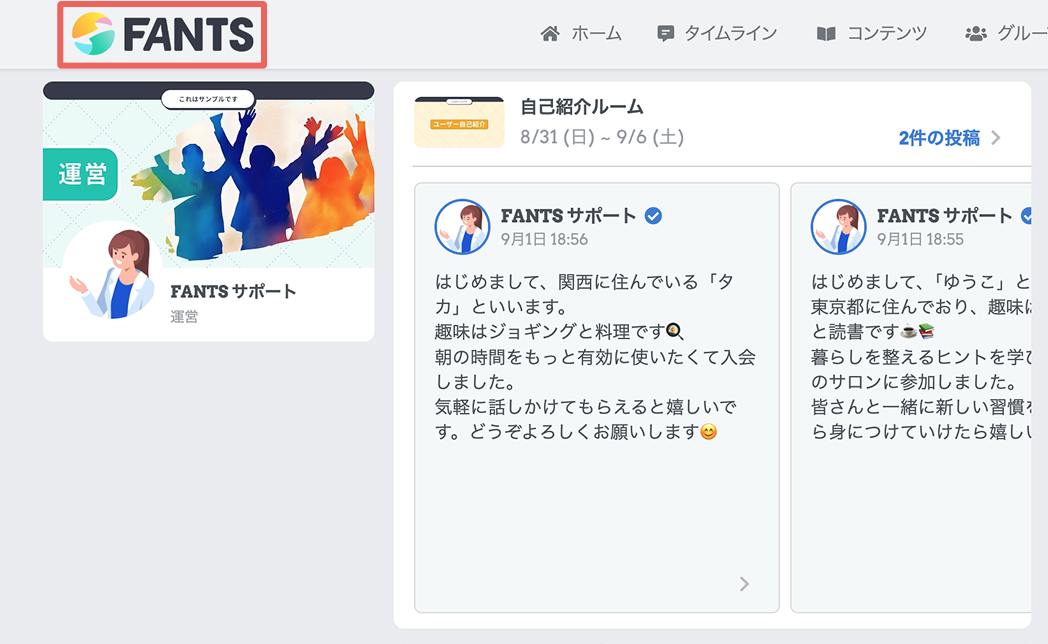Click the group people icon
This screenshot has width=1048, height=644.
[x=976, y=33]
